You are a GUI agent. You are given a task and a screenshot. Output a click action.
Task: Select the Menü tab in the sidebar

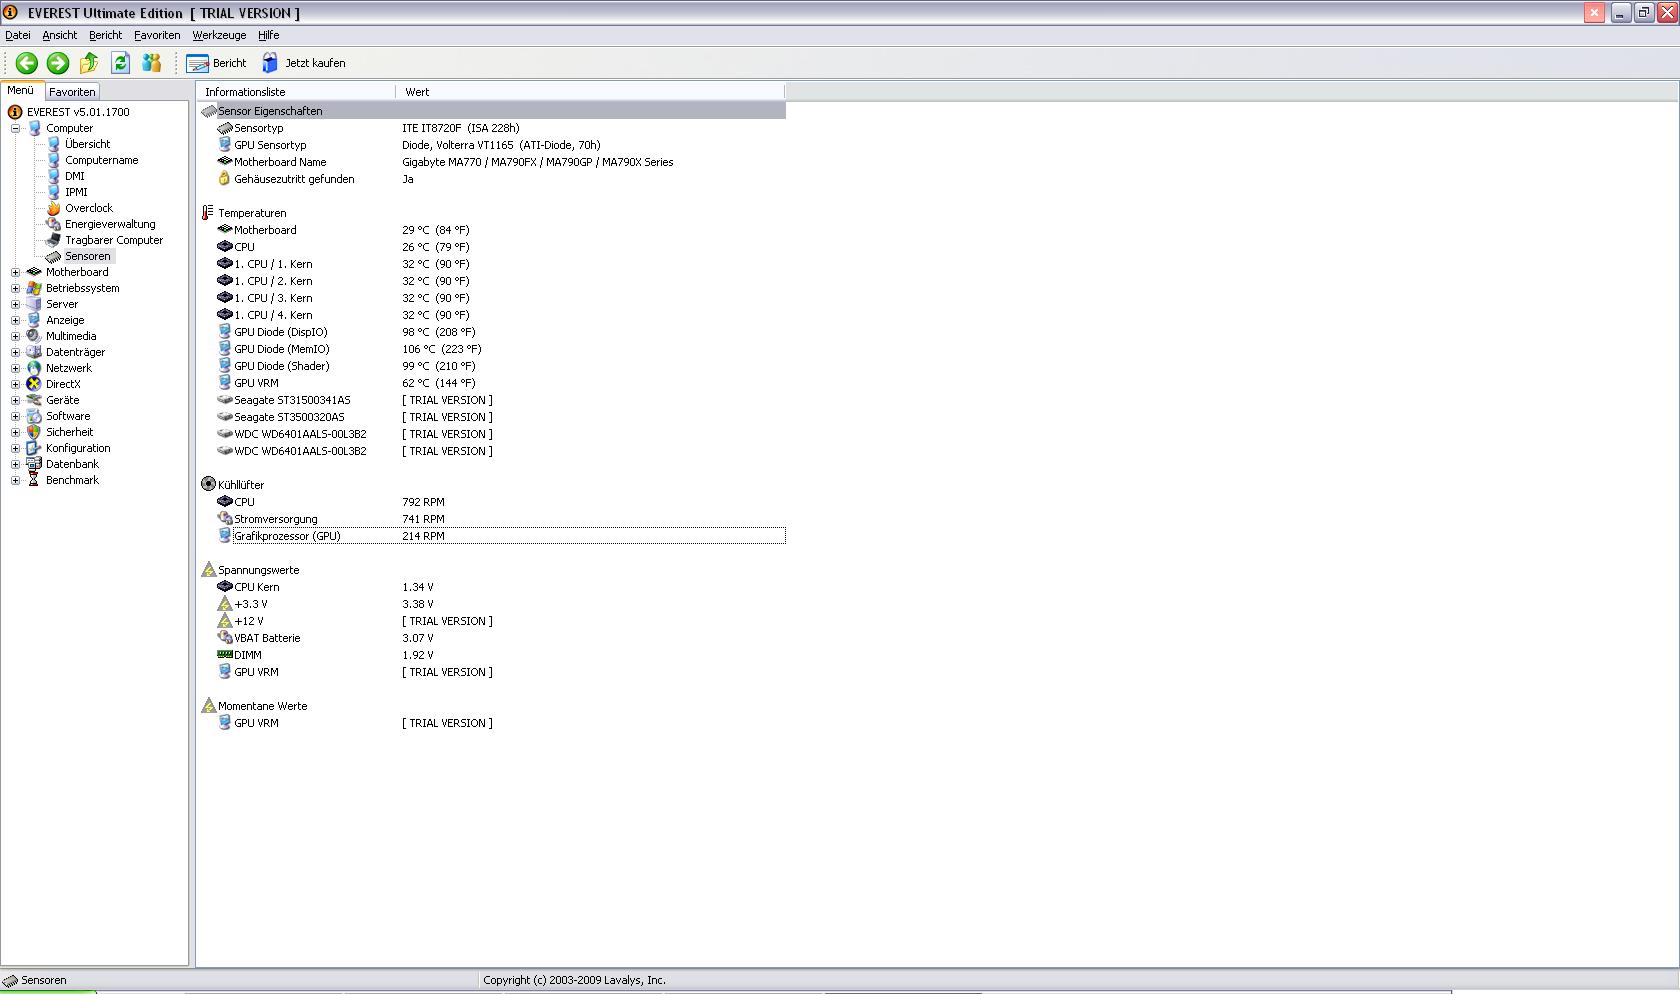point(21,90)
